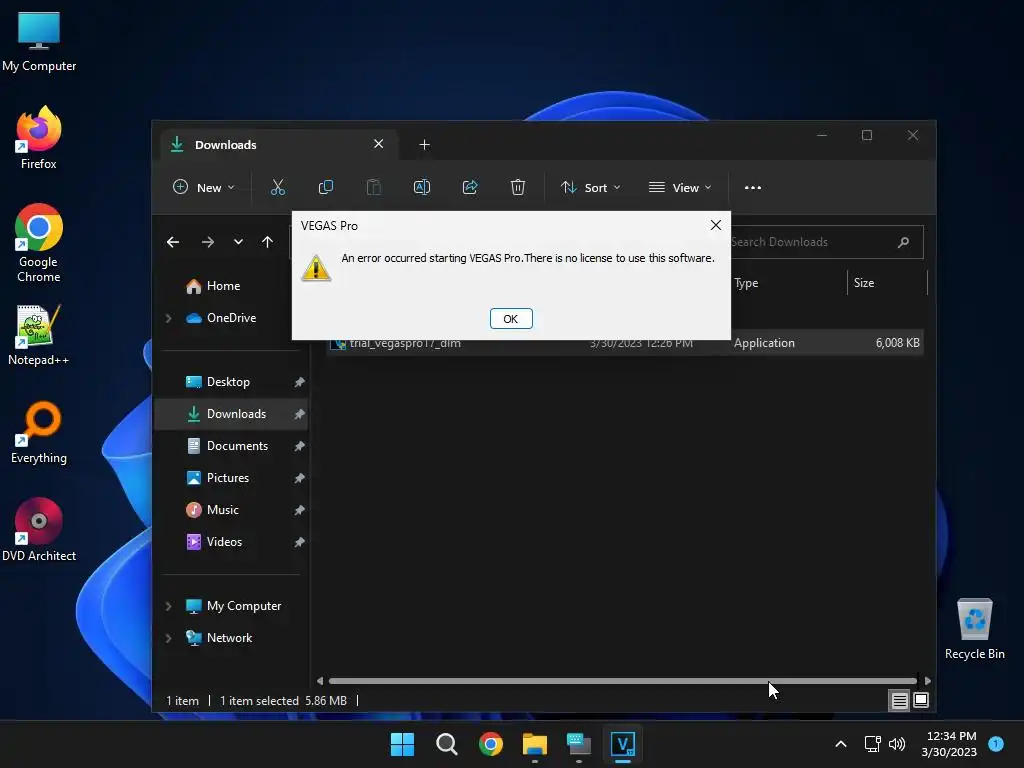
Task: Click the Paste clipboard icon
Action: coord(374,187)
